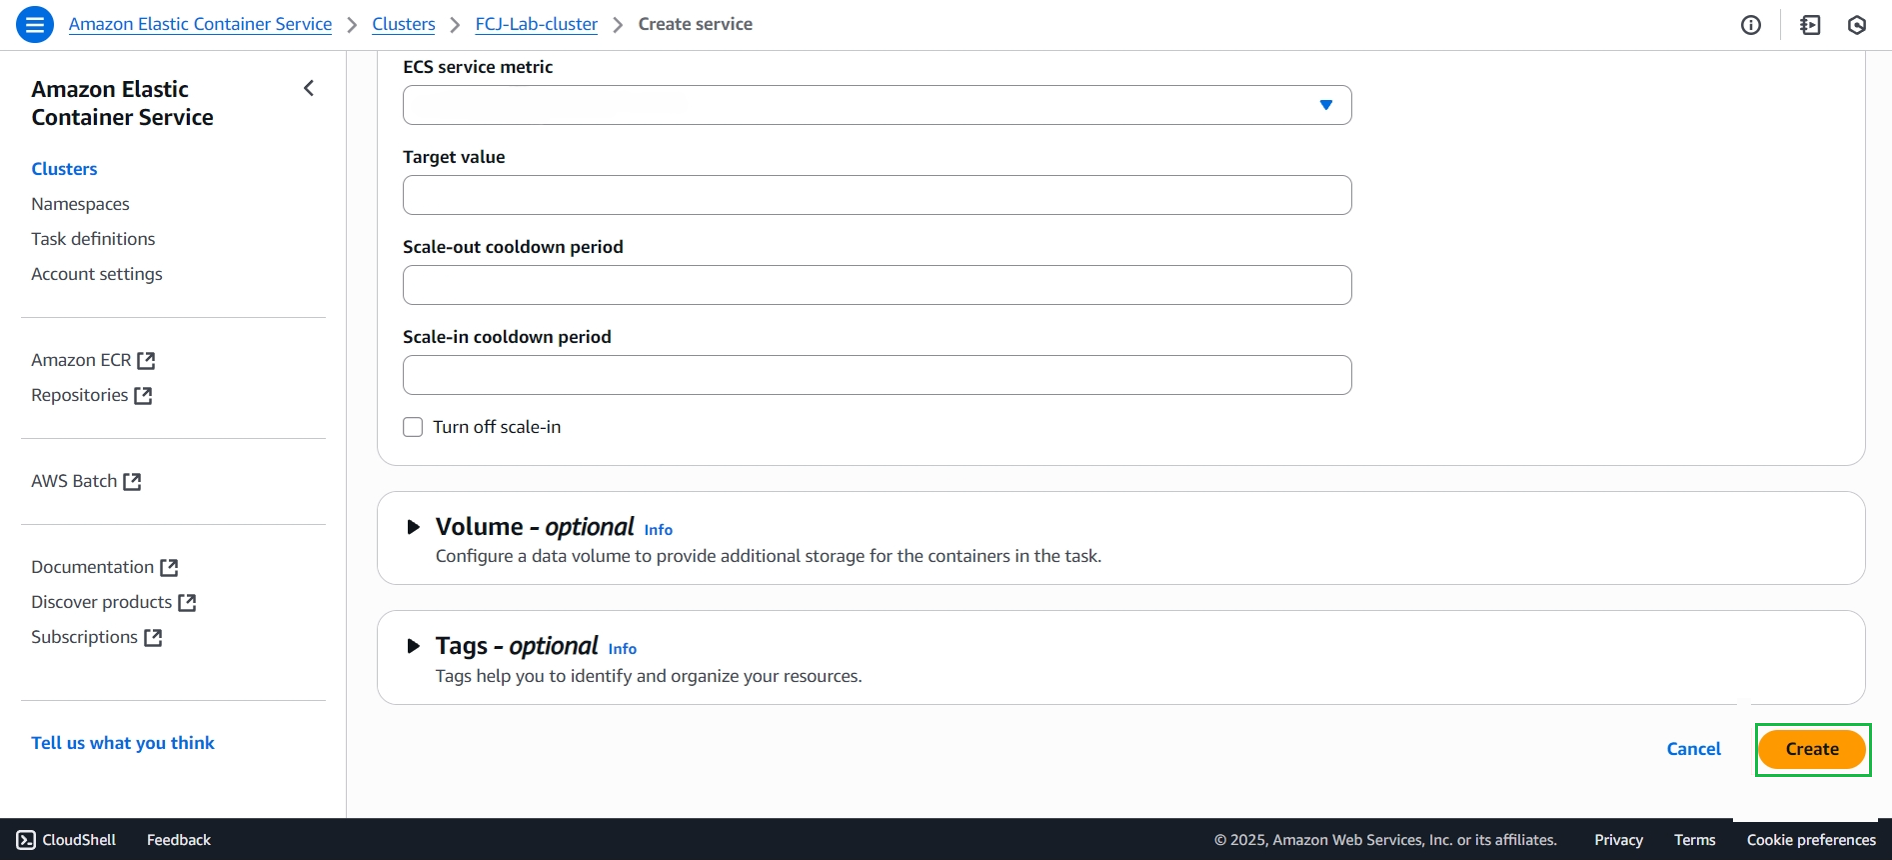Expand the Tags optional section
Screen dimensions: 1892x860
click(x=413, y=646)
